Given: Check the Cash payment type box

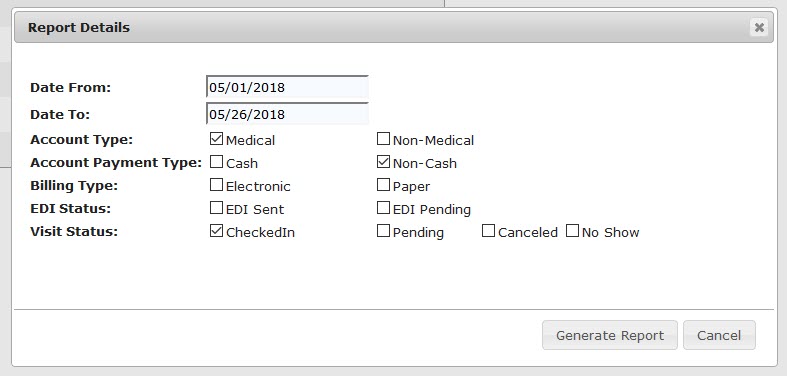Looking at the screenshot, I should coord(216,162).
